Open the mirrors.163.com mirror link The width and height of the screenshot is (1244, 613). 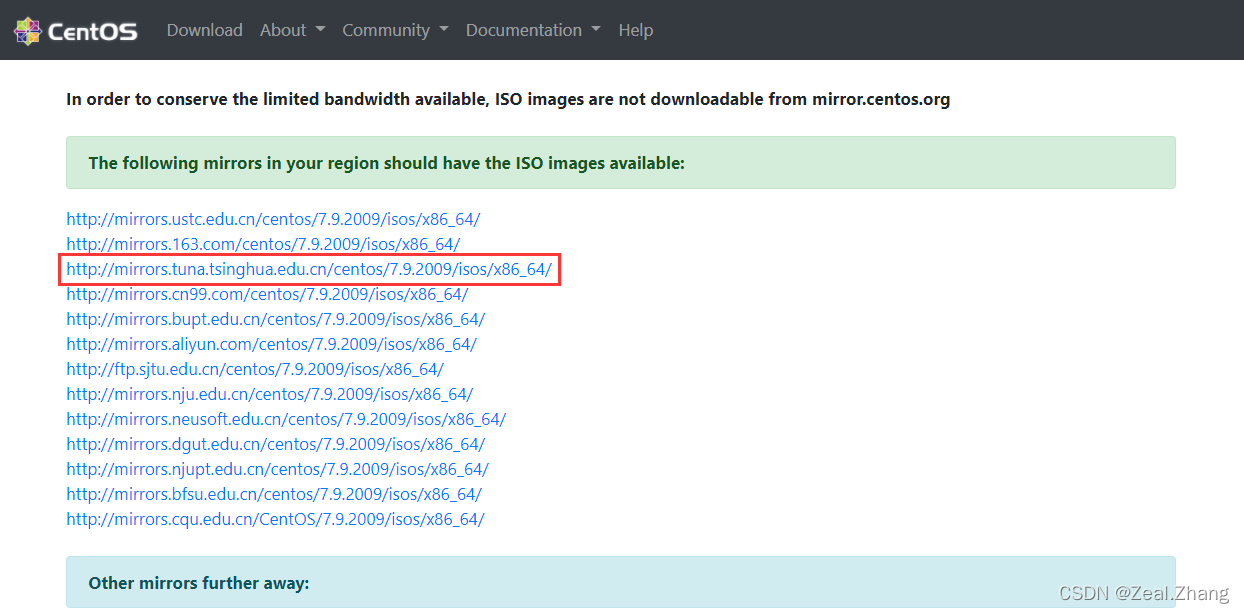262,244
